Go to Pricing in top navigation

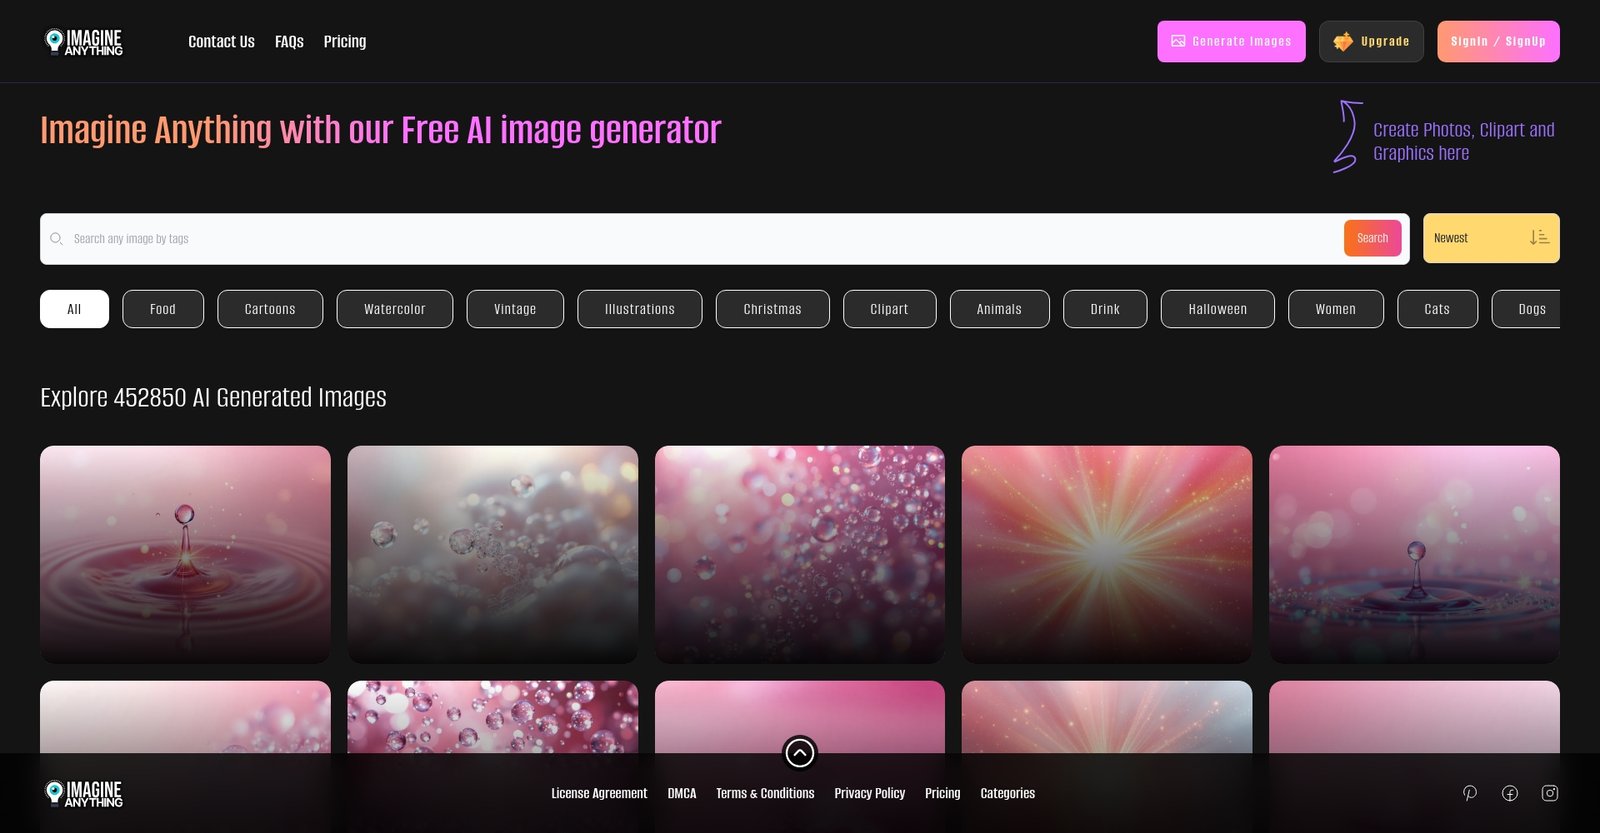pos(345,42)
